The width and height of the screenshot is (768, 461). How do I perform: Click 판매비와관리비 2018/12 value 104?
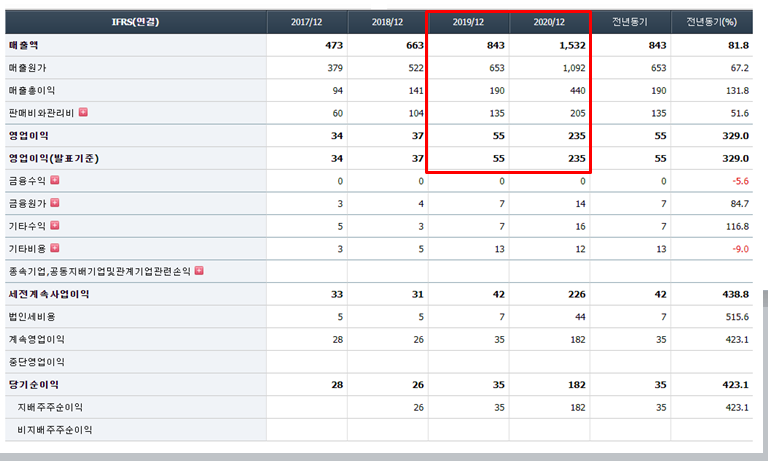[x=416, y=113]
